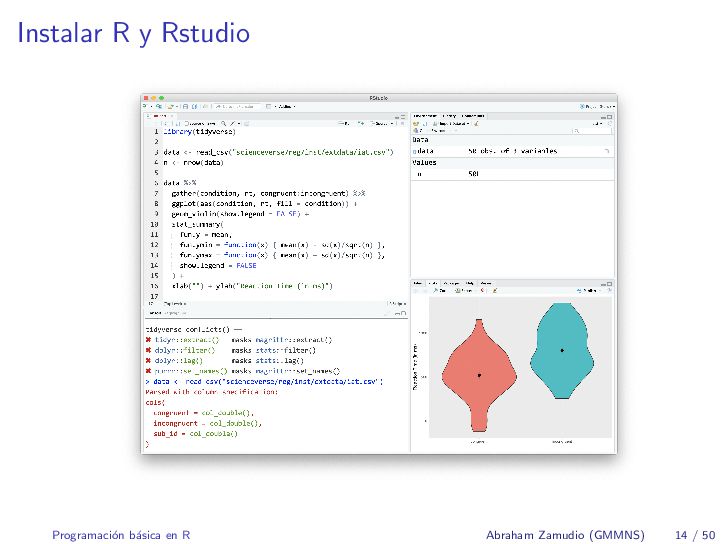The width and height of the screenshot is (726, 544).
Task: Click the Save current document toolbar icon
Action: [185, 106]
